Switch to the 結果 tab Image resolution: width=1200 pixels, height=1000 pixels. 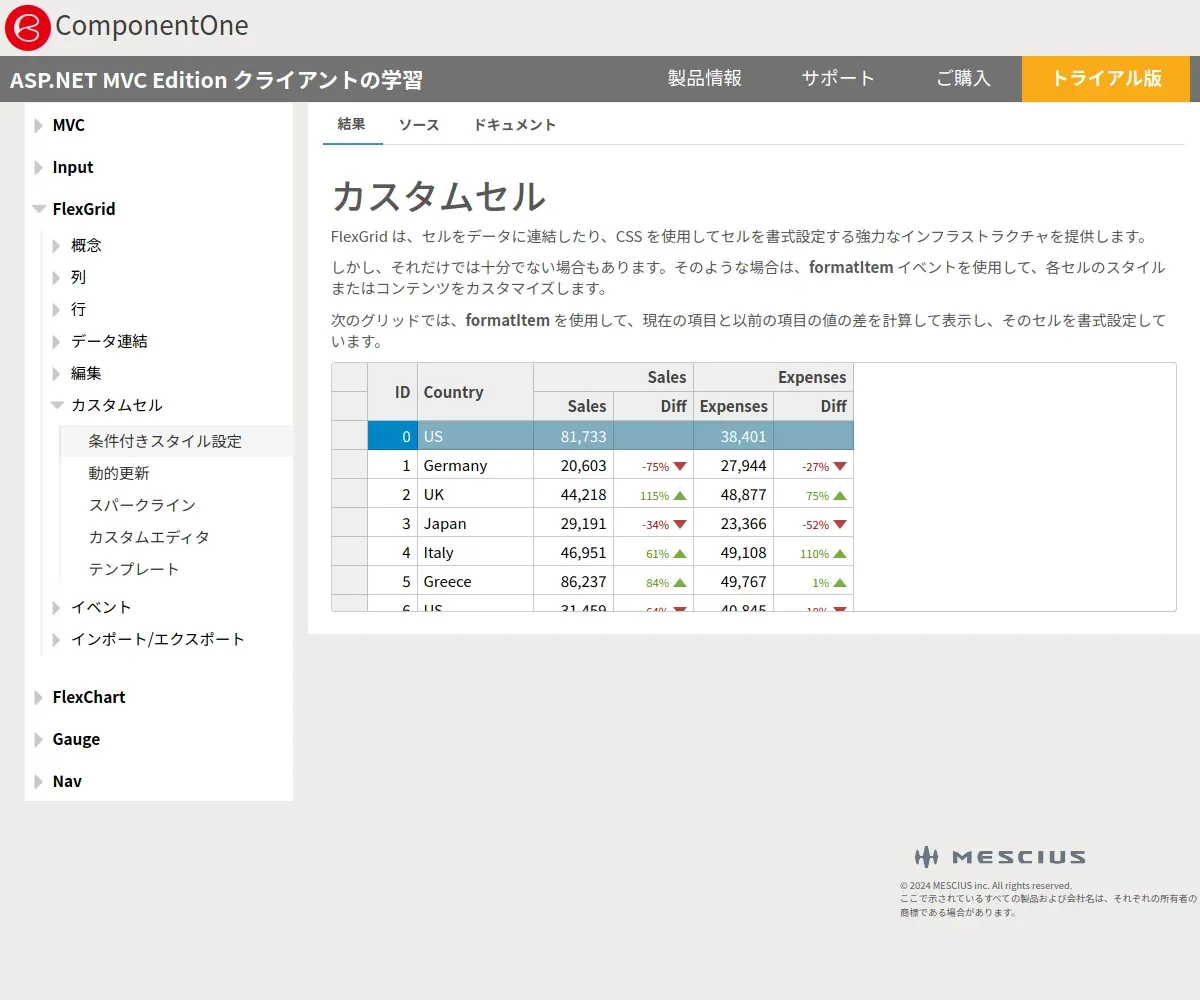click(352, 125)
